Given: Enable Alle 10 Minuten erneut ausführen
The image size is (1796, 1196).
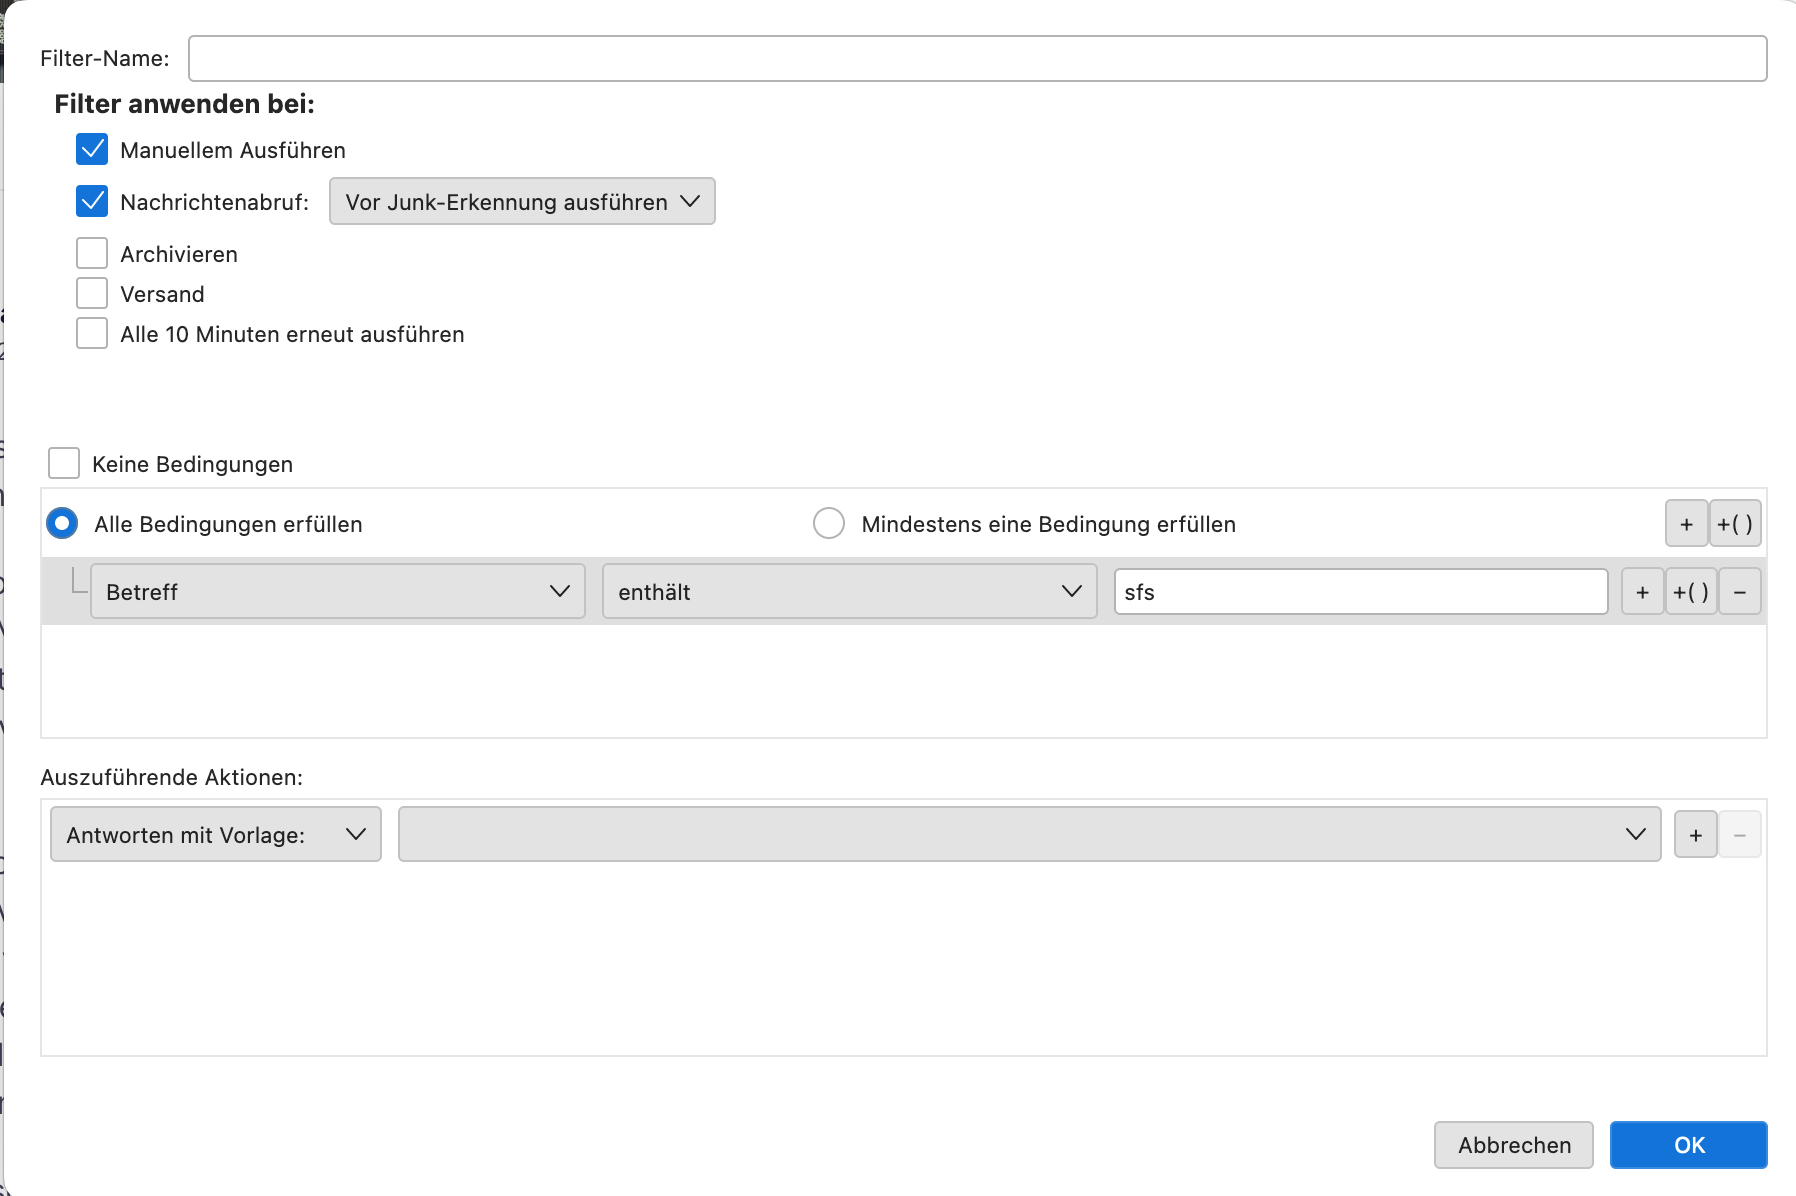Looking at the screenshot, I should click(92, 334).
